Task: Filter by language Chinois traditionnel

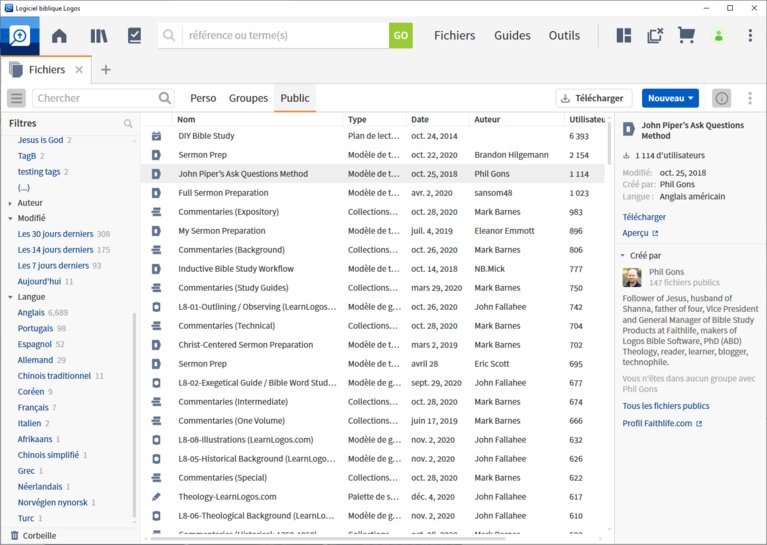Action: (54, 376)
